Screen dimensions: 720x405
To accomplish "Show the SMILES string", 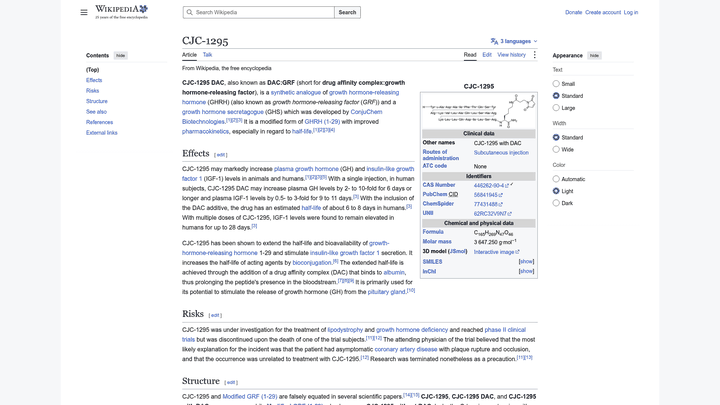I will click(x=526, y=261).
